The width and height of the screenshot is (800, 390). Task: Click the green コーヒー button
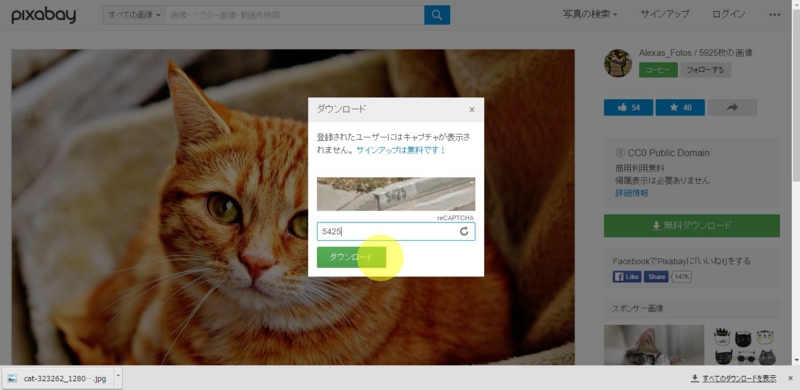pos(658,70)
